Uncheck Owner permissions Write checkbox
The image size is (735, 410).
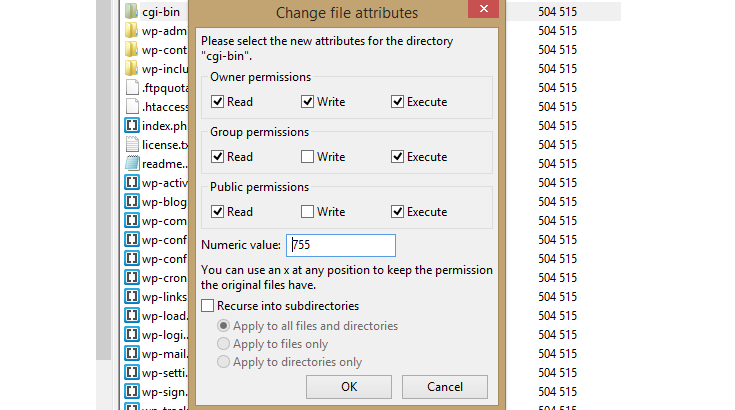click(x=308, y=102)
